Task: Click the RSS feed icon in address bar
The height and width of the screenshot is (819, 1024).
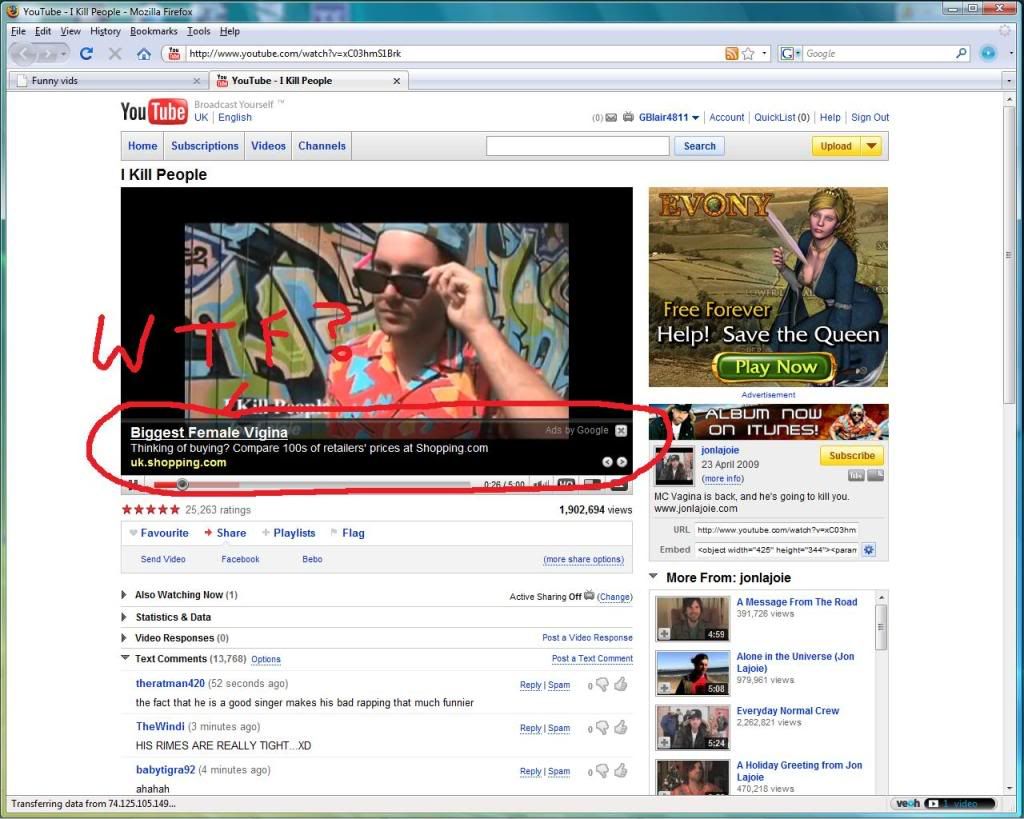Action: point(732,54)
